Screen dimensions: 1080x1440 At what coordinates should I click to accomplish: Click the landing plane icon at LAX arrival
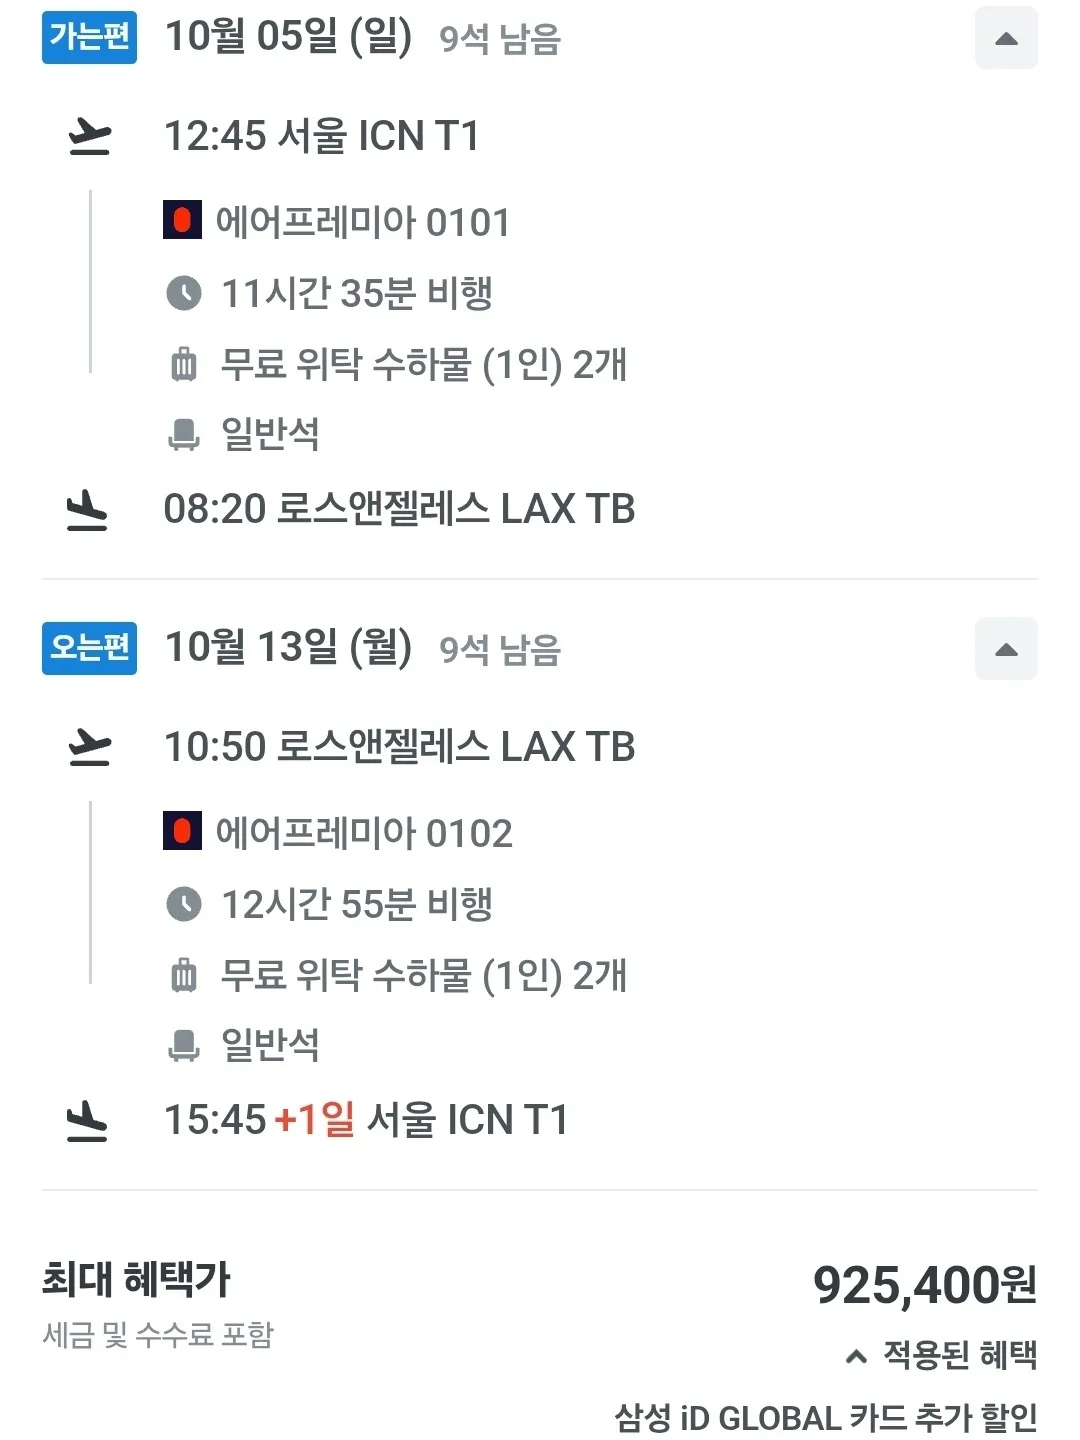point(87,510)
